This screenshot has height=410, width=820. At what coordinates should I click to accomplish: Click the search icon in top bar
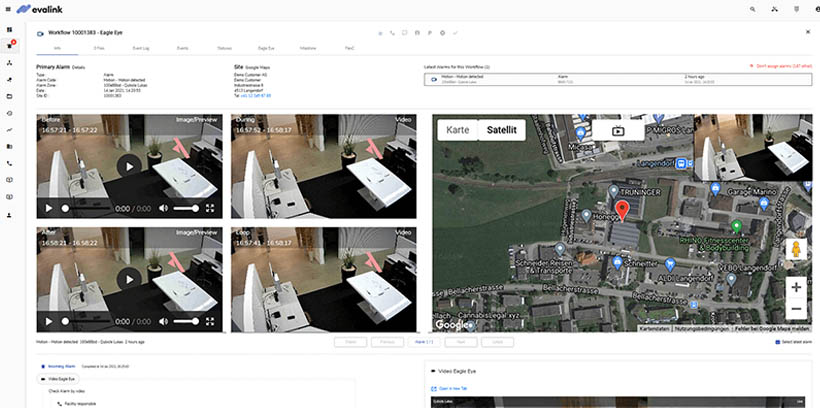coord(752,9)
